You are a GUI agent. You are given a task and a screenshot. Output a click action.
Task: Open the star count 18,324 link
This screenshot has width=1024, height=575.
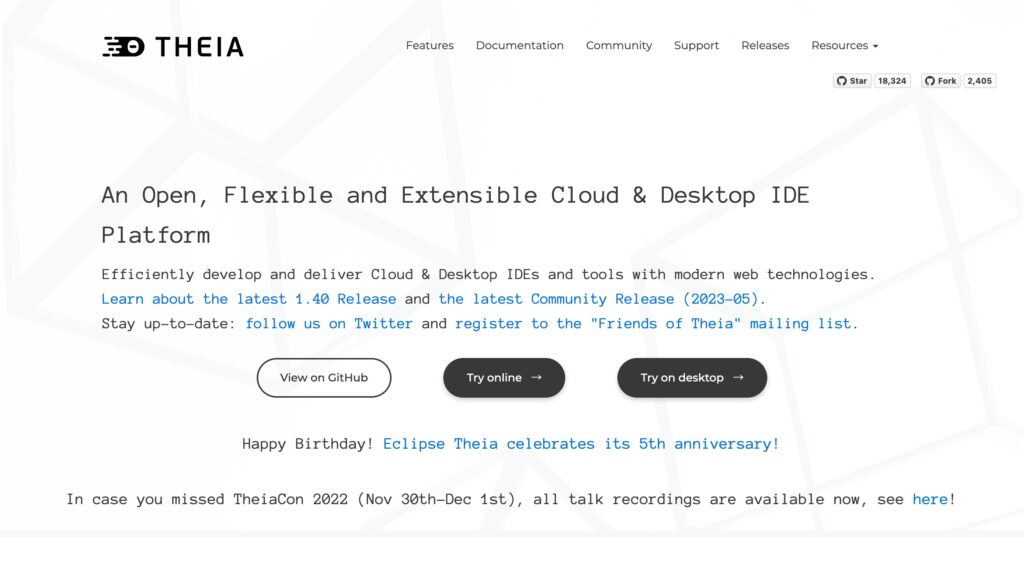coord(892,81)
